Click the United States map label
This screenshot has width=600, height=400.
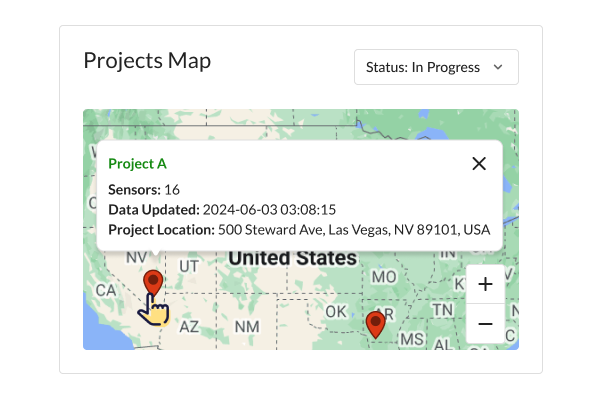click(x=293, y=258)
